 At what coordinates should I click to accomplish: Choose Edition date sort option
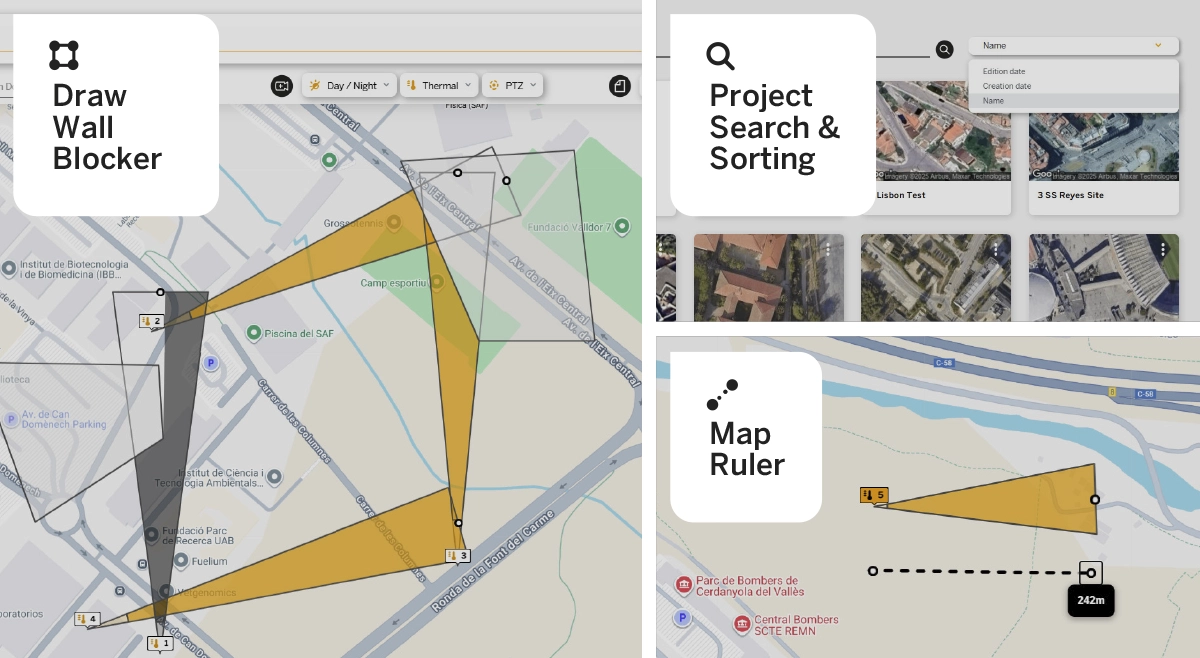[x=1004, y=72]
